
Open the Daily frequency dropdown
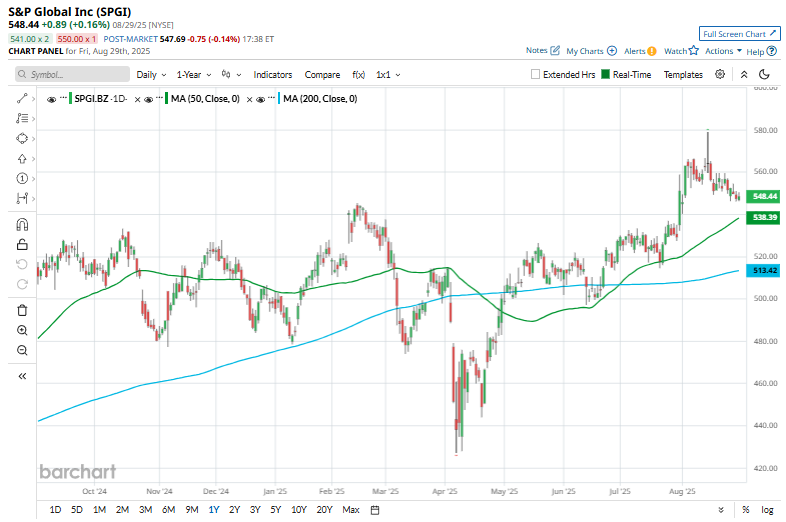pos(151,74)
